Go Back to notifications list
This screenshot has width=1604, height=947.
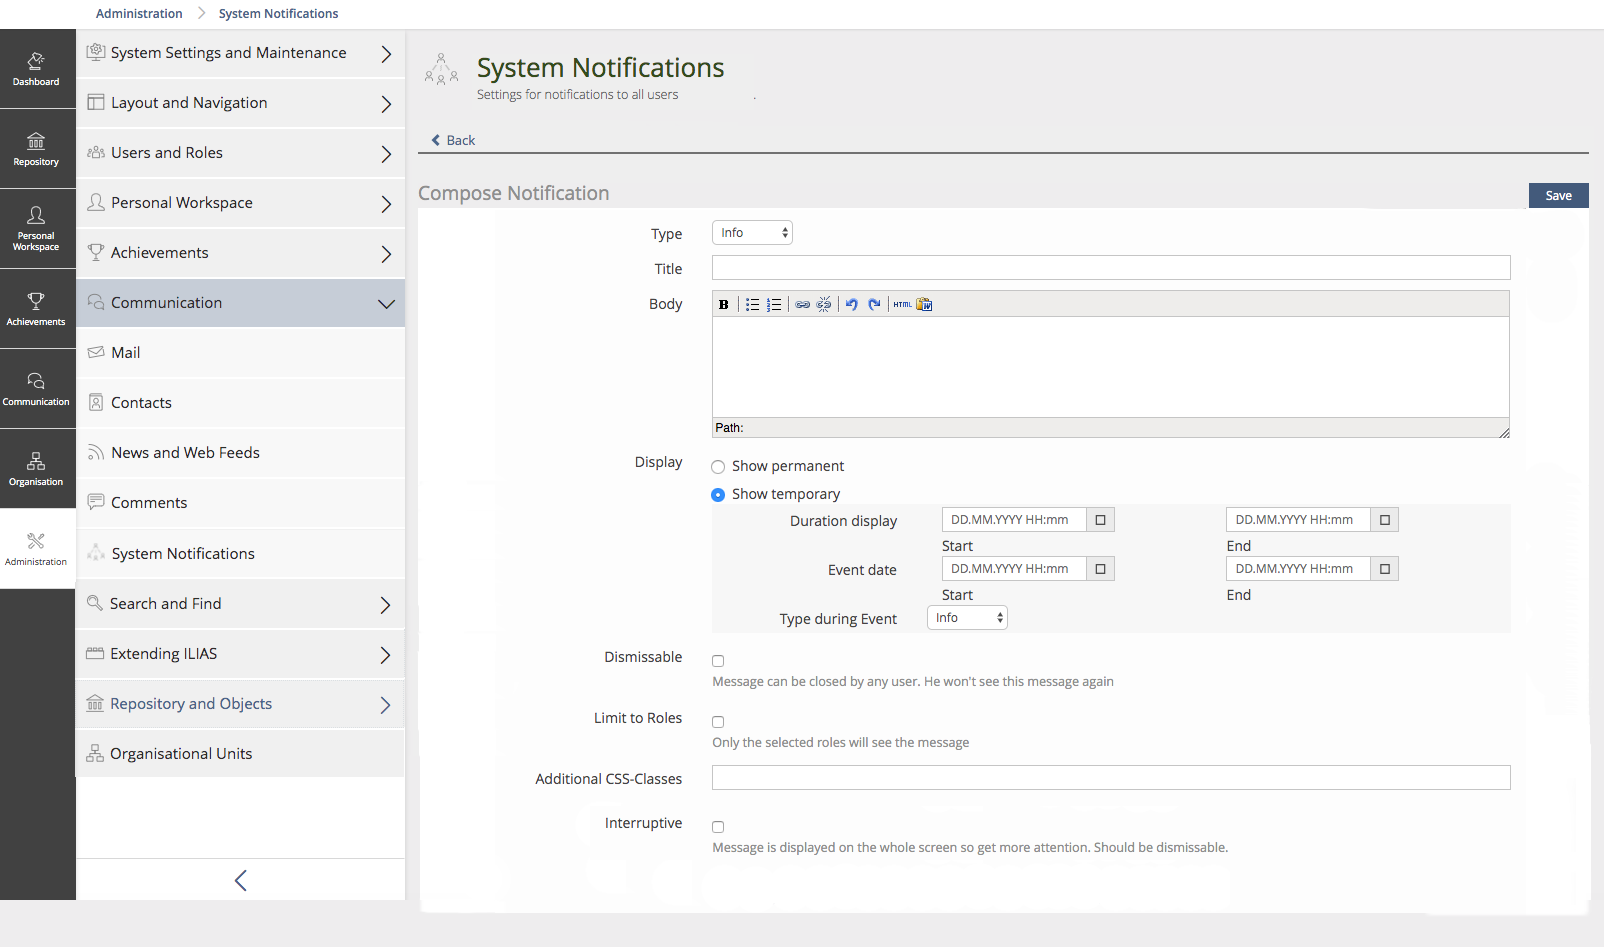tap(453, 141)
